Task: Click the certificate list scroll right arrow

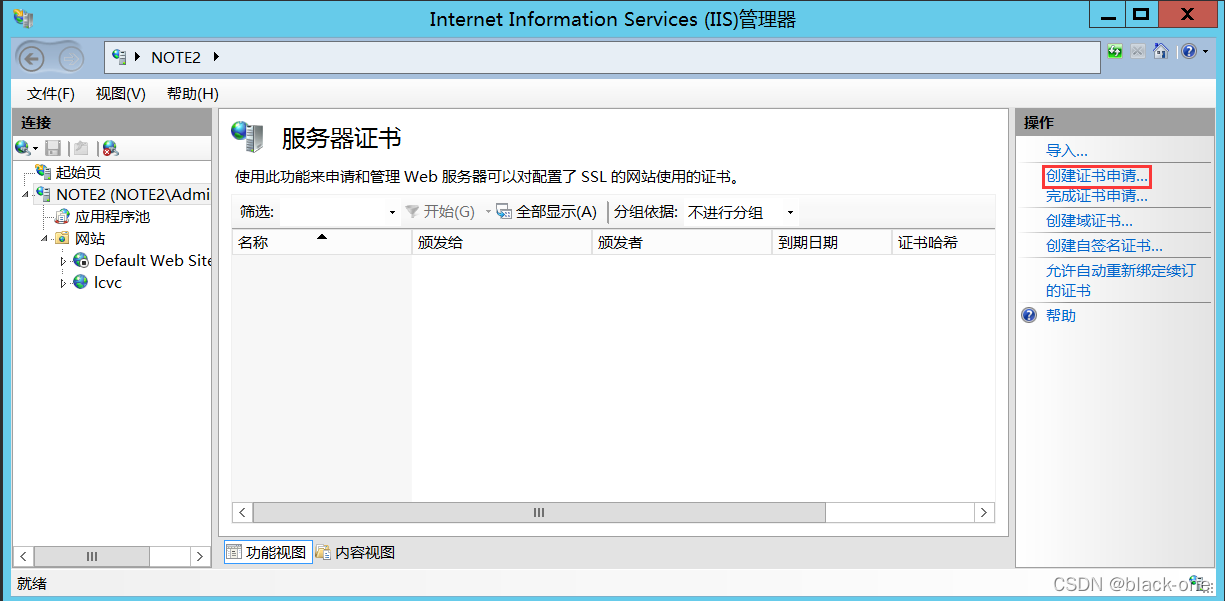Action: pos(984,512)
